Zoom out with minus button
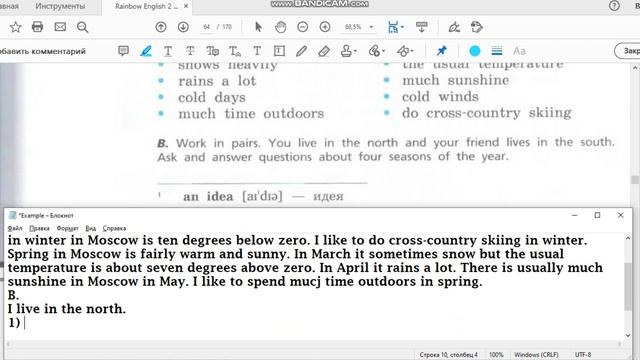Screen dimensions: 640x360 point(302,27)
